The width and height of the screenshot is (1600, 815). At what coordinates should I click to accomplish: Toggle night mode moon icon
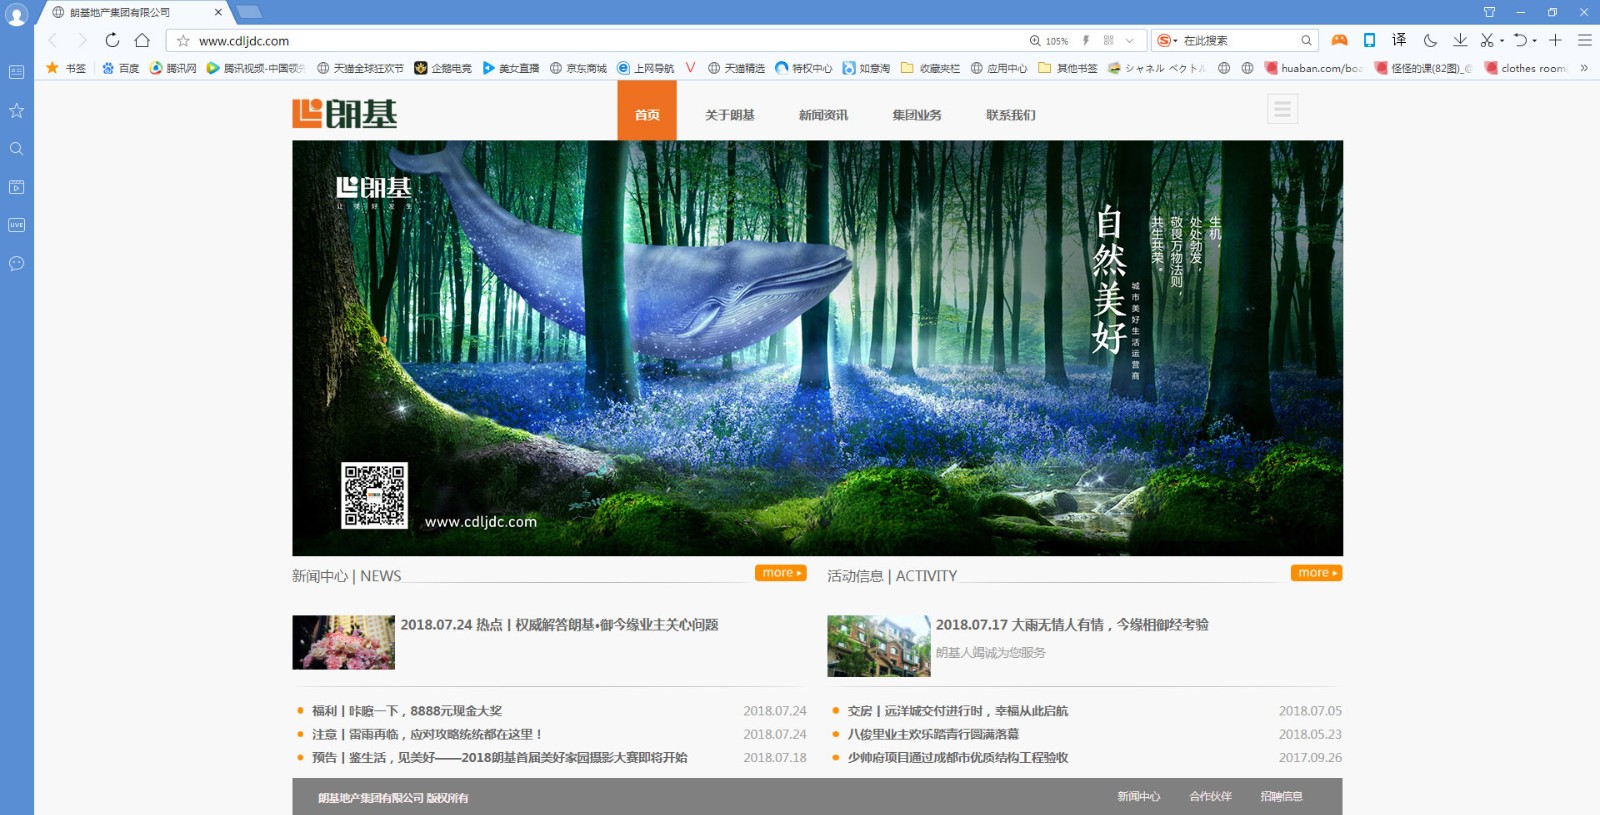(1430, 40)
